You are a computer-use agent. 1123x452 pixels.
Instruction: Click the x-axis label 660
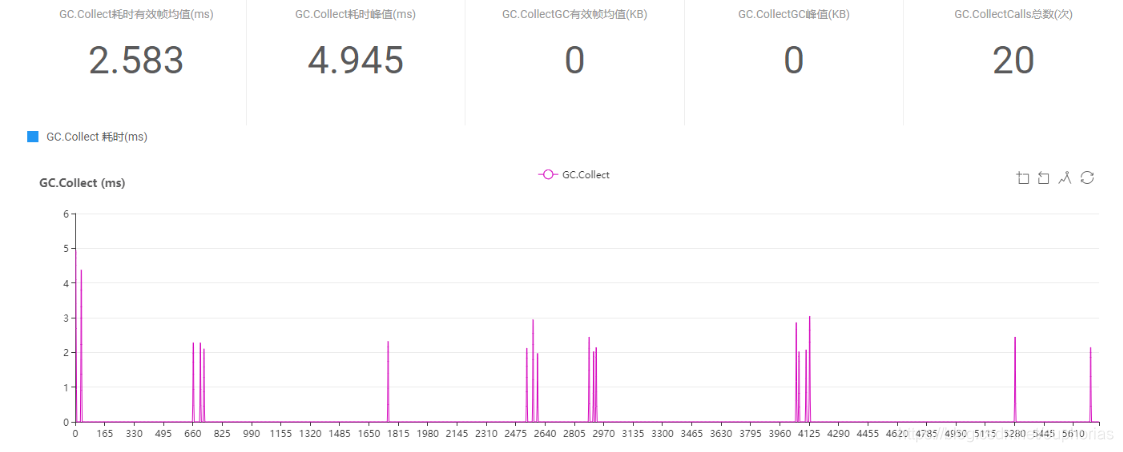pos(193,433)
